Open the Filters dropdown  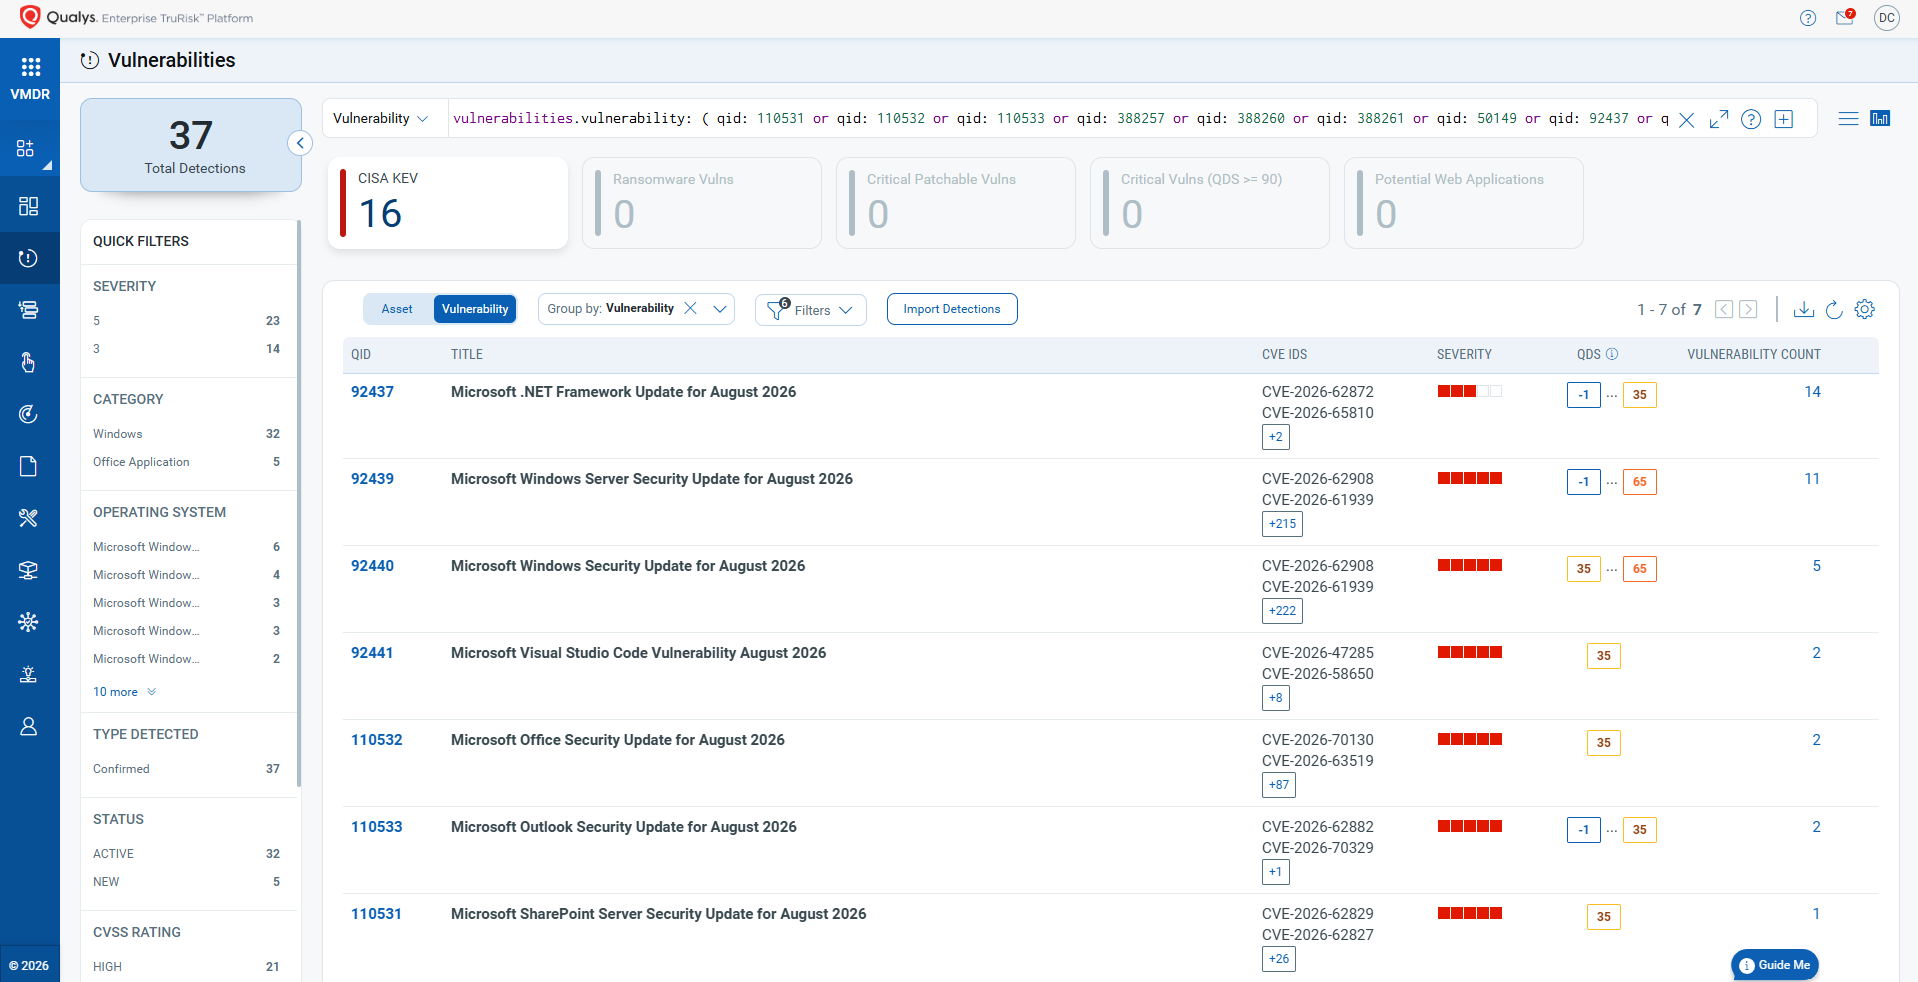[811, 309]
